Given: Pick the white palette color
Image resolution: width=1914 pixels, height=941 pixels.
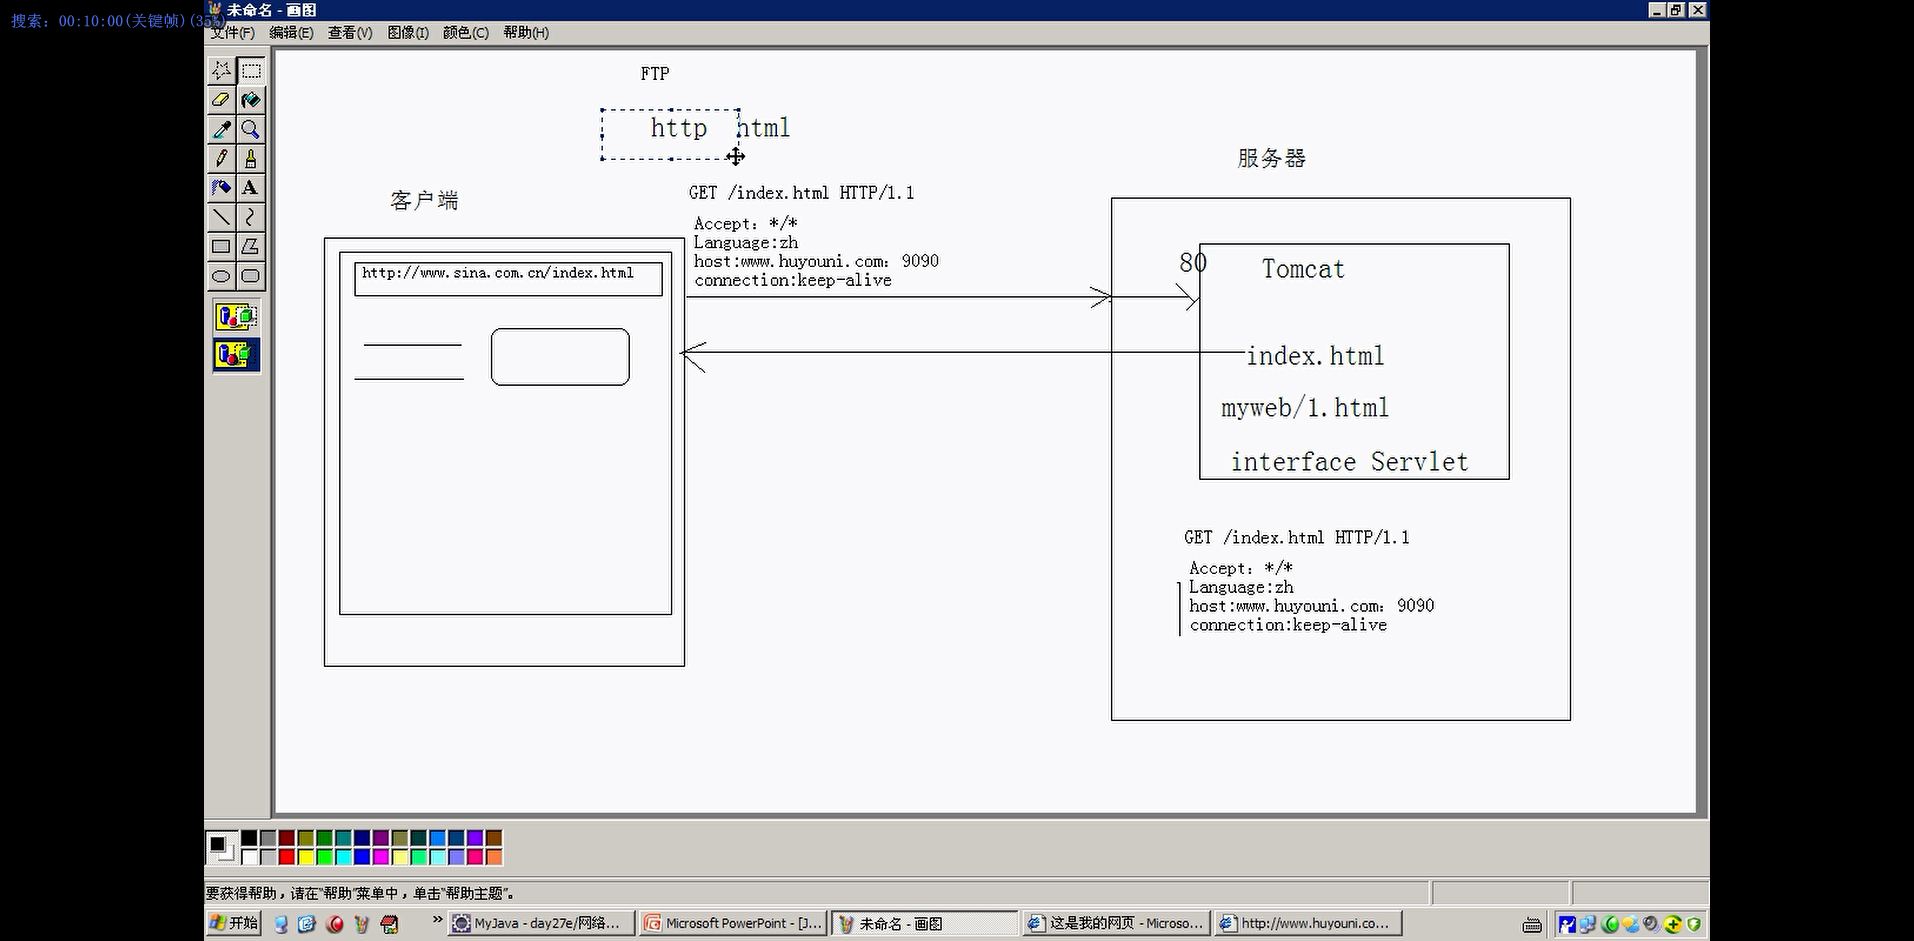Looking at the screenshot, I should click(249, 857).
